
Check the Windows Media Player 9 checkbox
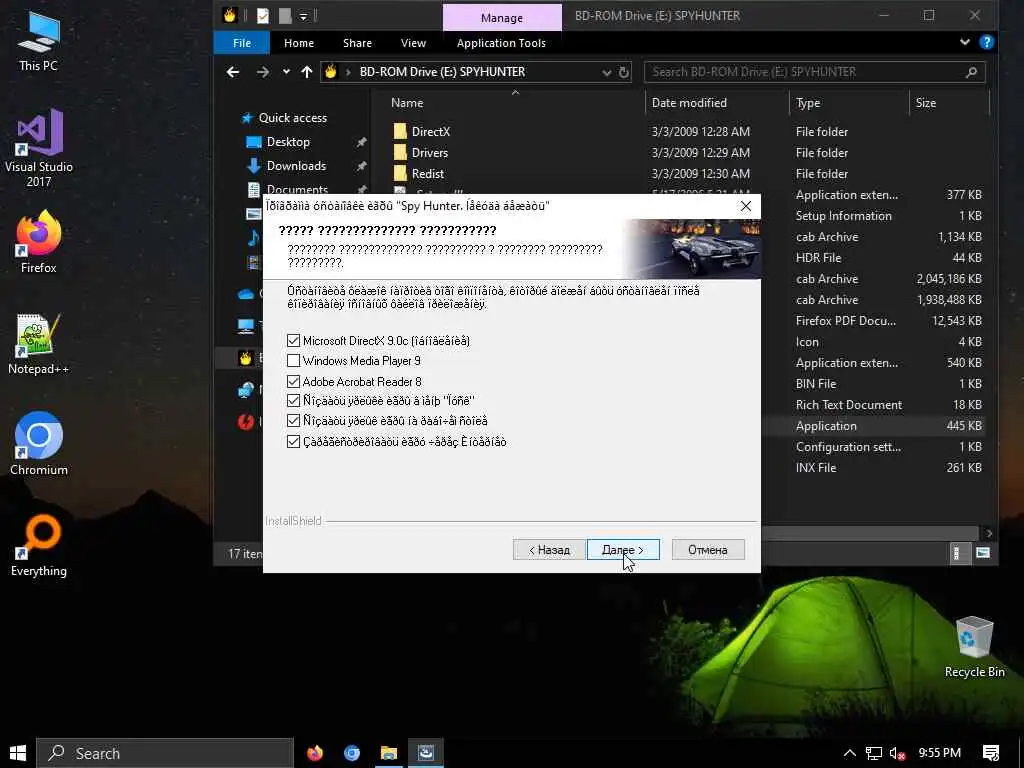tap(293, 360)
